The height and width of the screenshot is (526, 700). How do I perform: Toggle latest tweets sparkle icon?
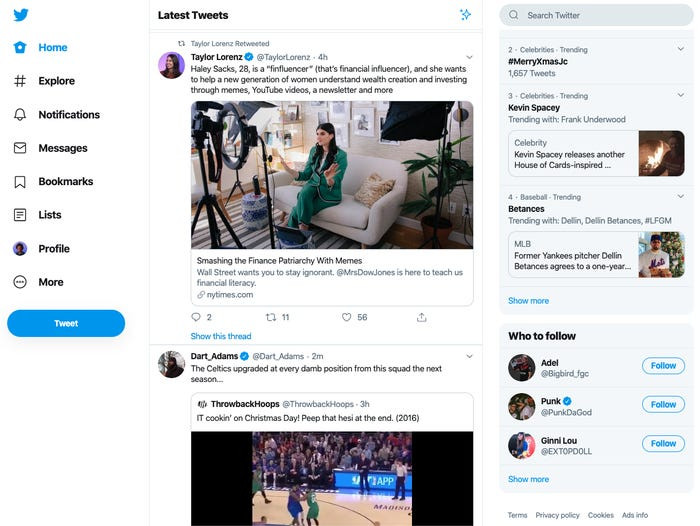pos(465,15)
